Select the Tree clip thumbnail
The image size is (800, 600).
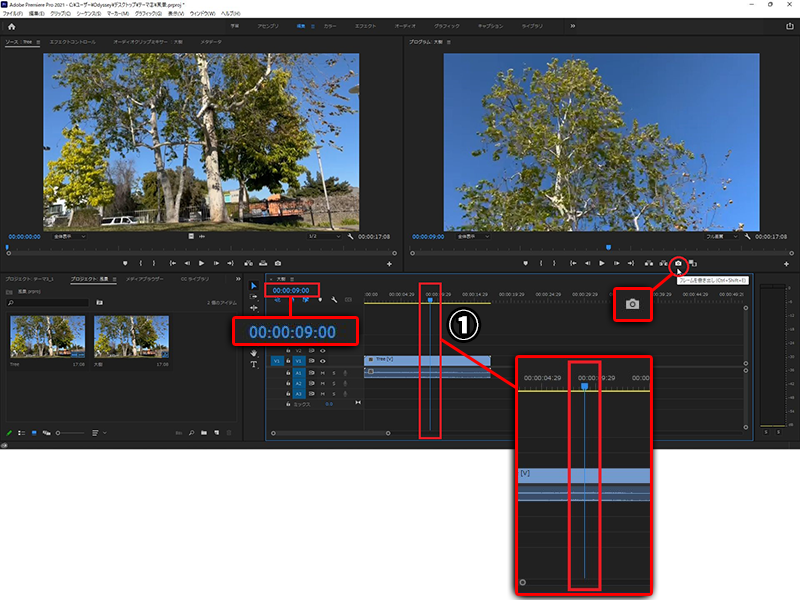[34, 337]
